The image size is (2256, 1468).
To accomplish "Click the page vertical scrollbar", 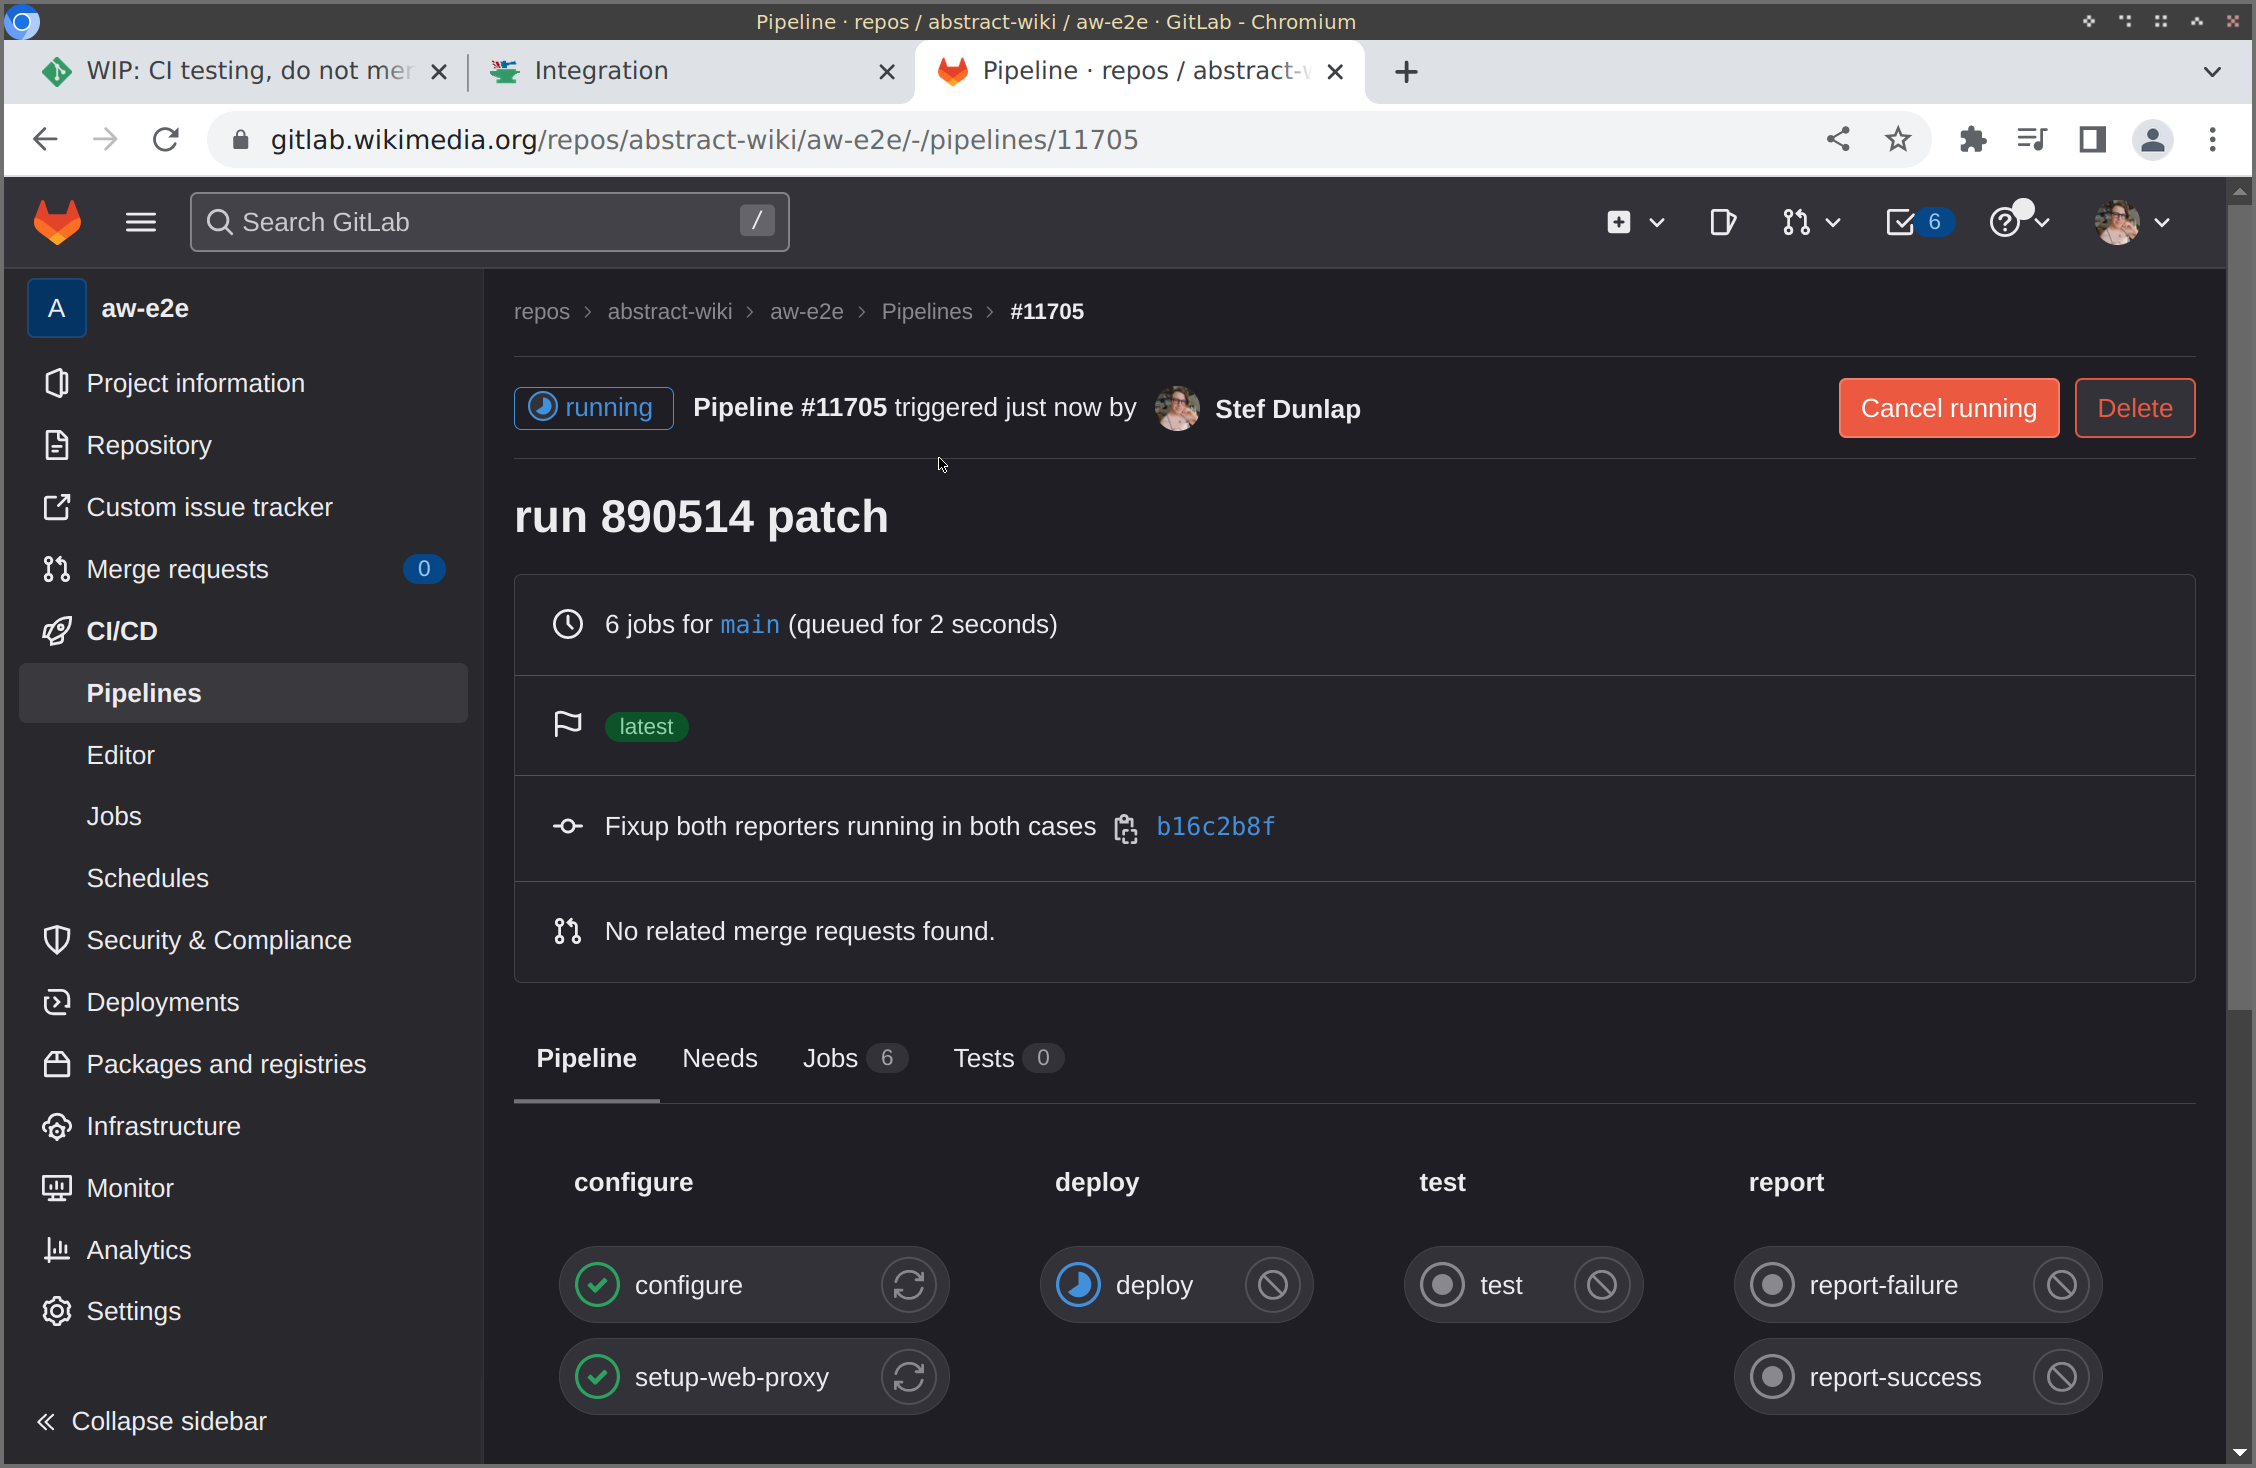I will 2239,600.
